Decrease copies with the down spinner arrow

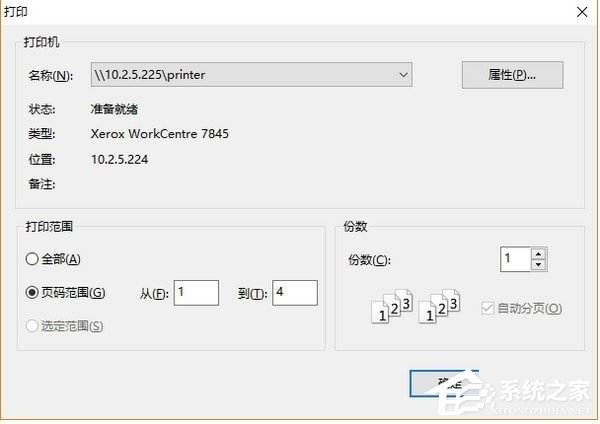pyautogui.click(x=539, y=266)
